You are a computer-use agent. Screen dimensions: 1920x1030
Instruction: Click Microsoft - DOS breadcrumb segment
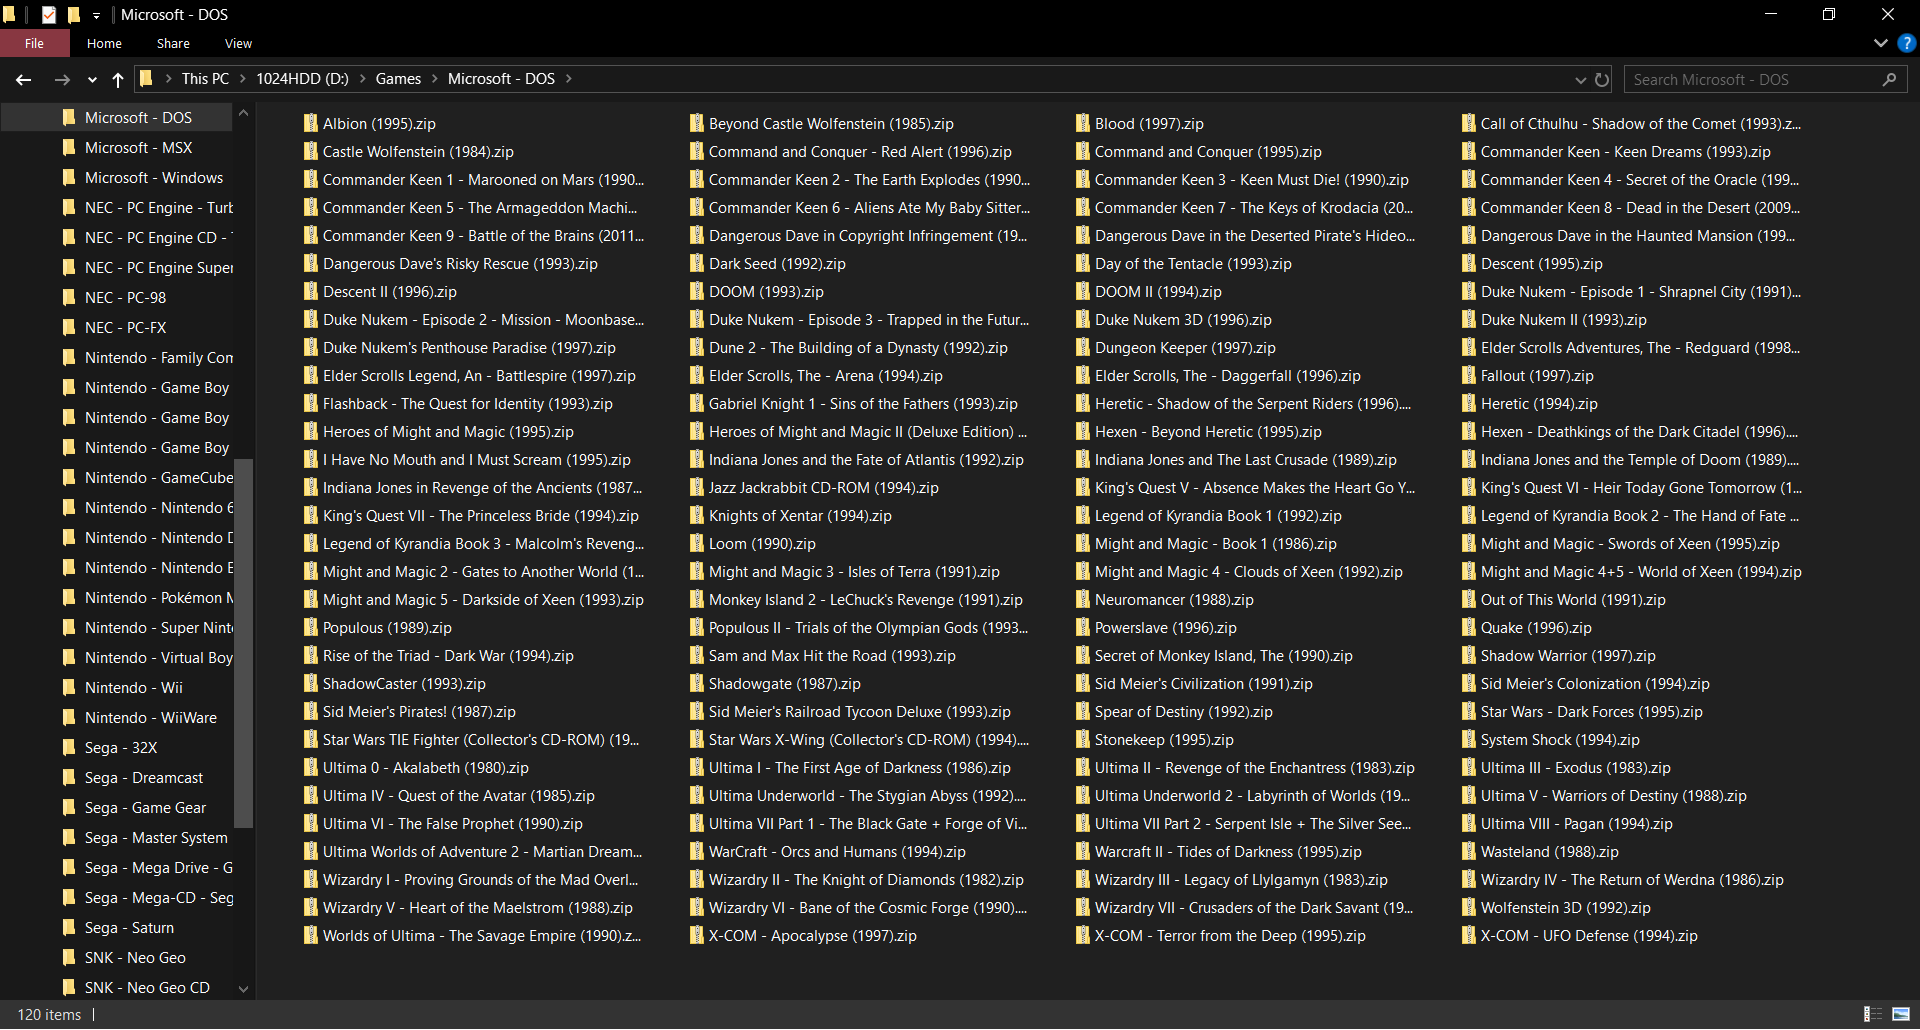pos(501,79)
